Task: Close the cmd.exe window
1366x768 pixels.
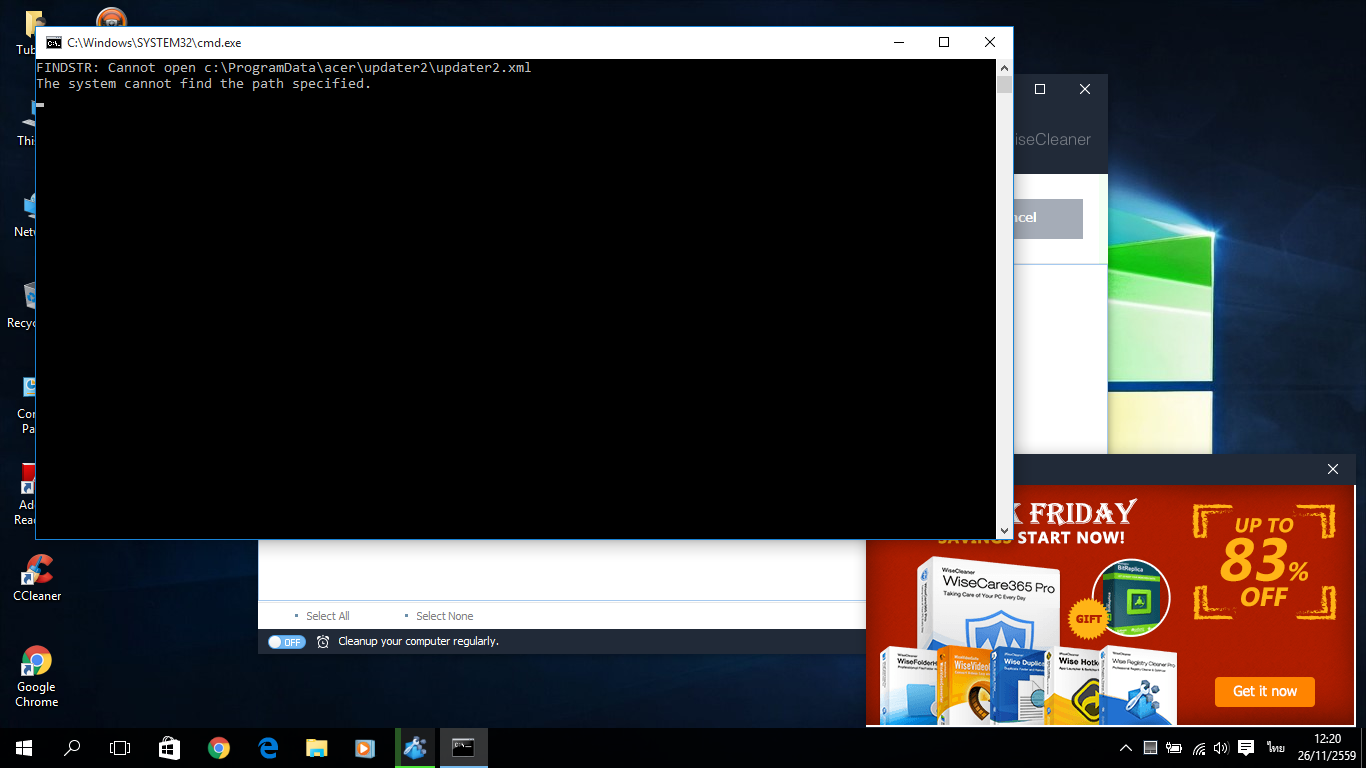Action: (x=990, y=43)
